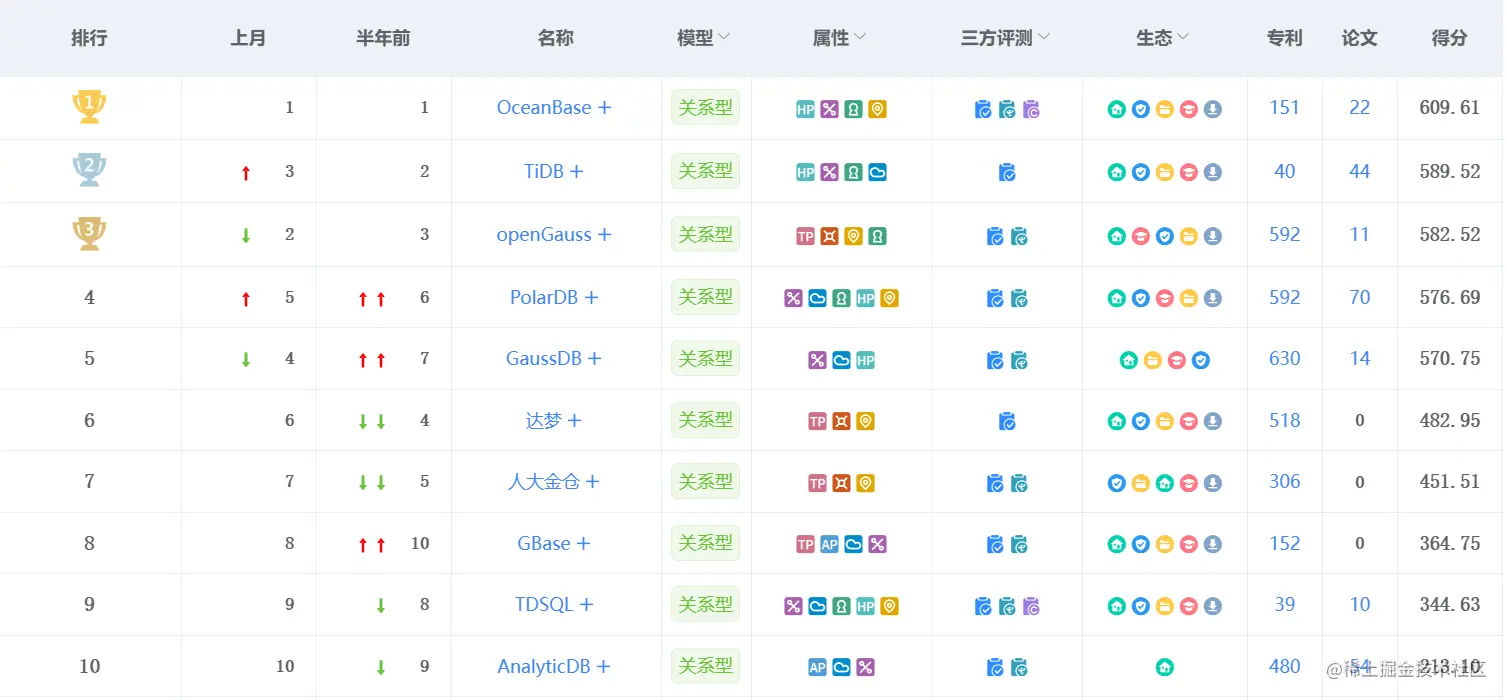Click the AP attribute icon in GBase row

[829, 545]
